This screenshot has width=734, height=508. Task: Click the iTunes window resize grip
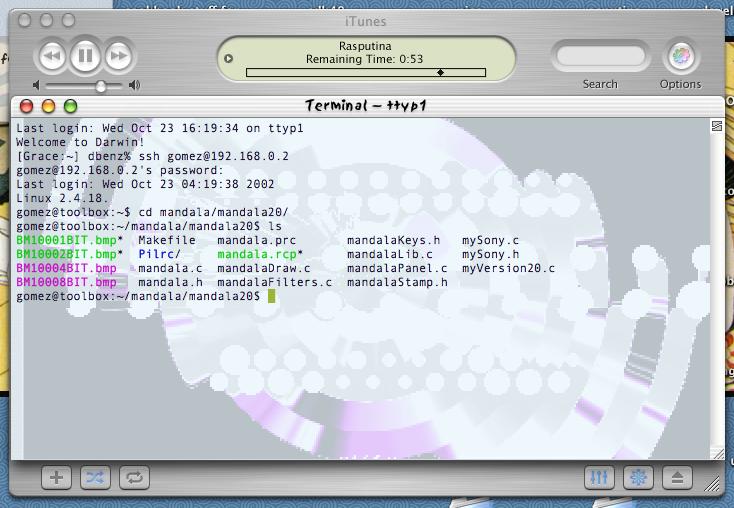click(x=712, y=485)
